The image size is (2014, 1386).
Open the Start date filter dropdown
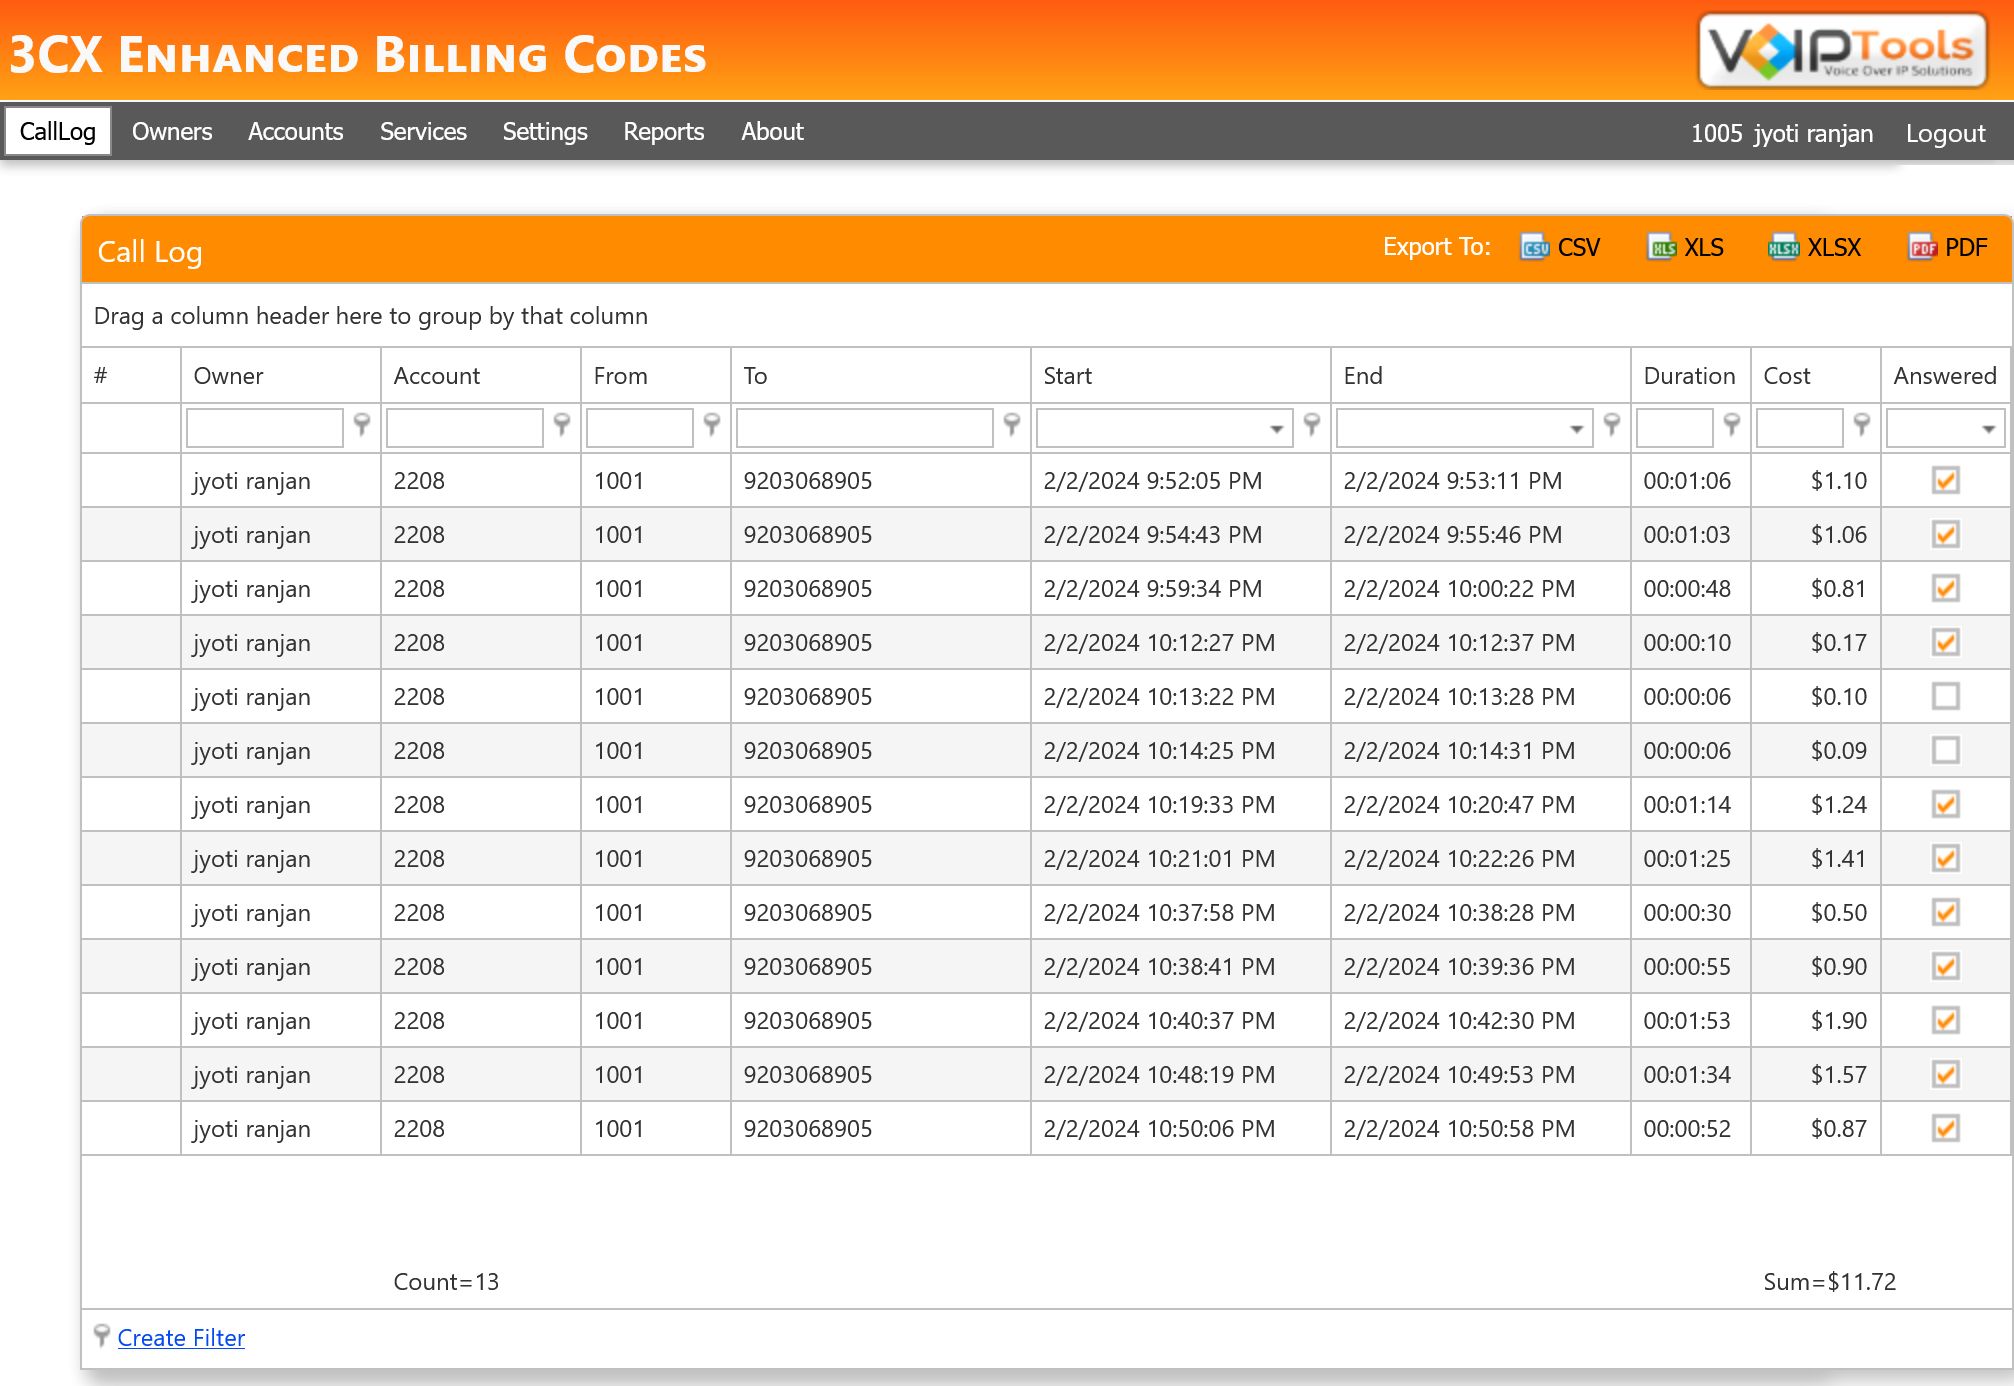[1277, 427]
